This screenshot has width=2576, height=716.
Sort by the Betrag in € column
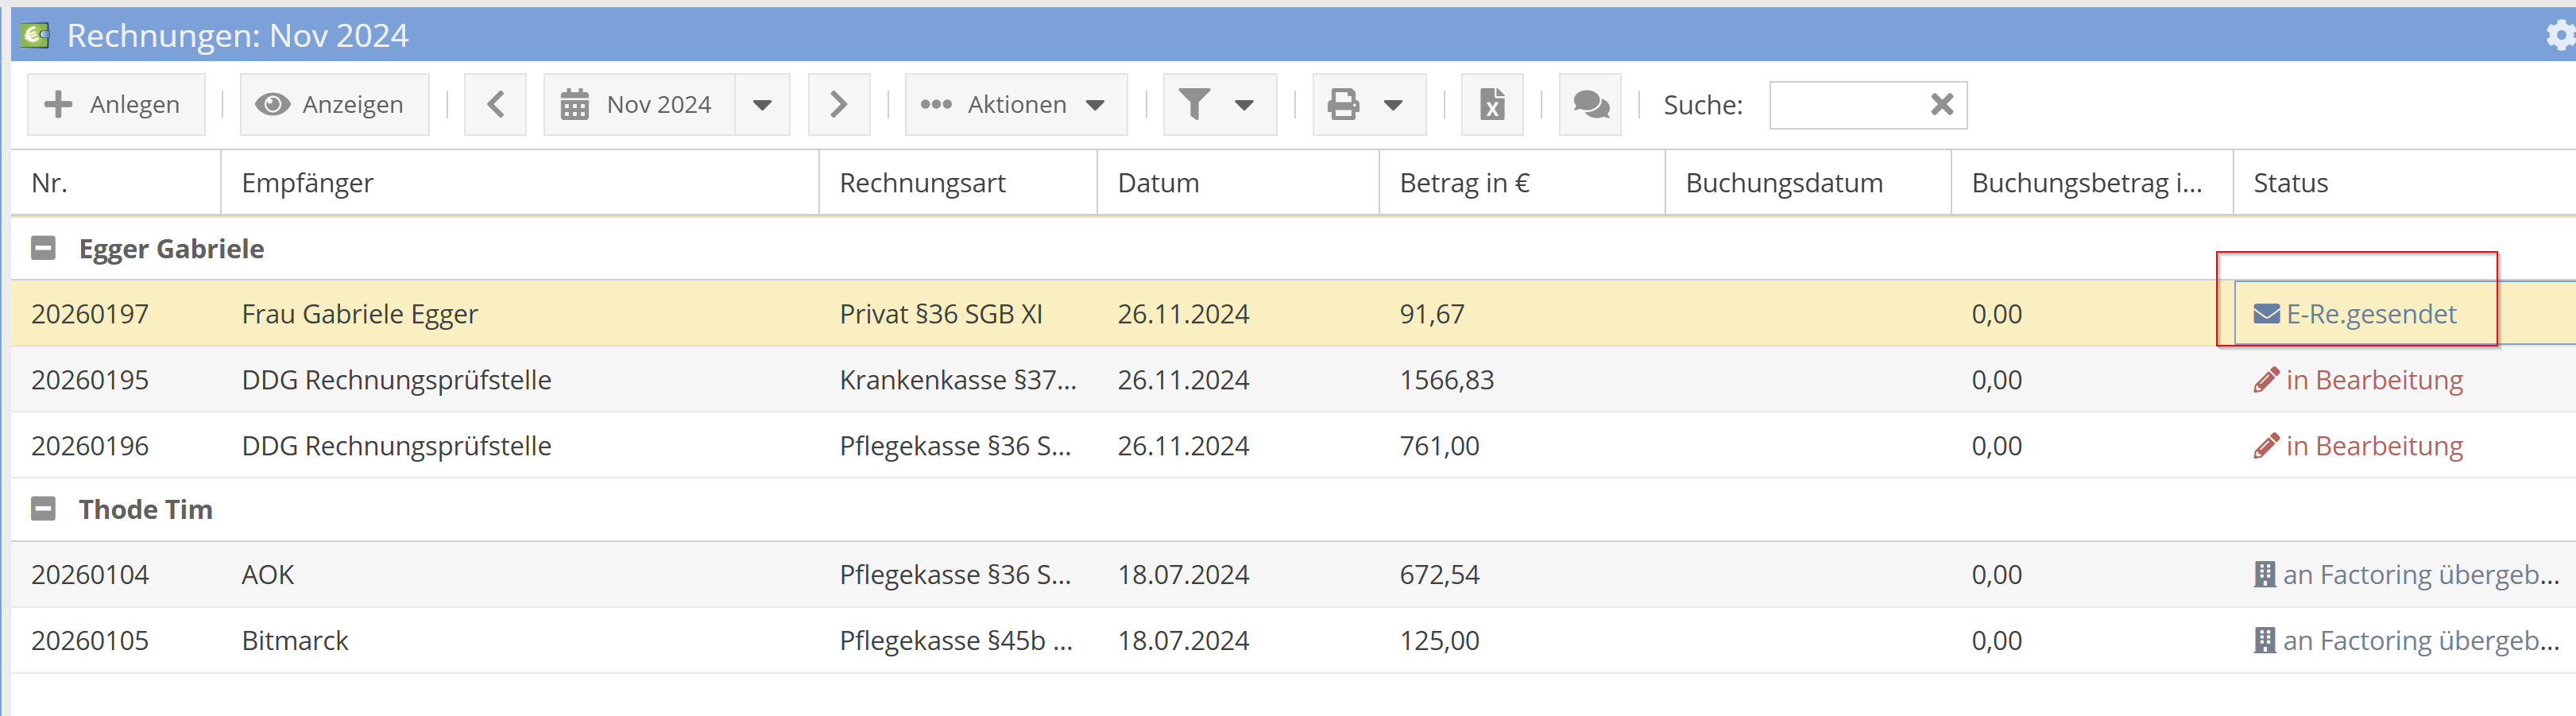[1464, 183]
